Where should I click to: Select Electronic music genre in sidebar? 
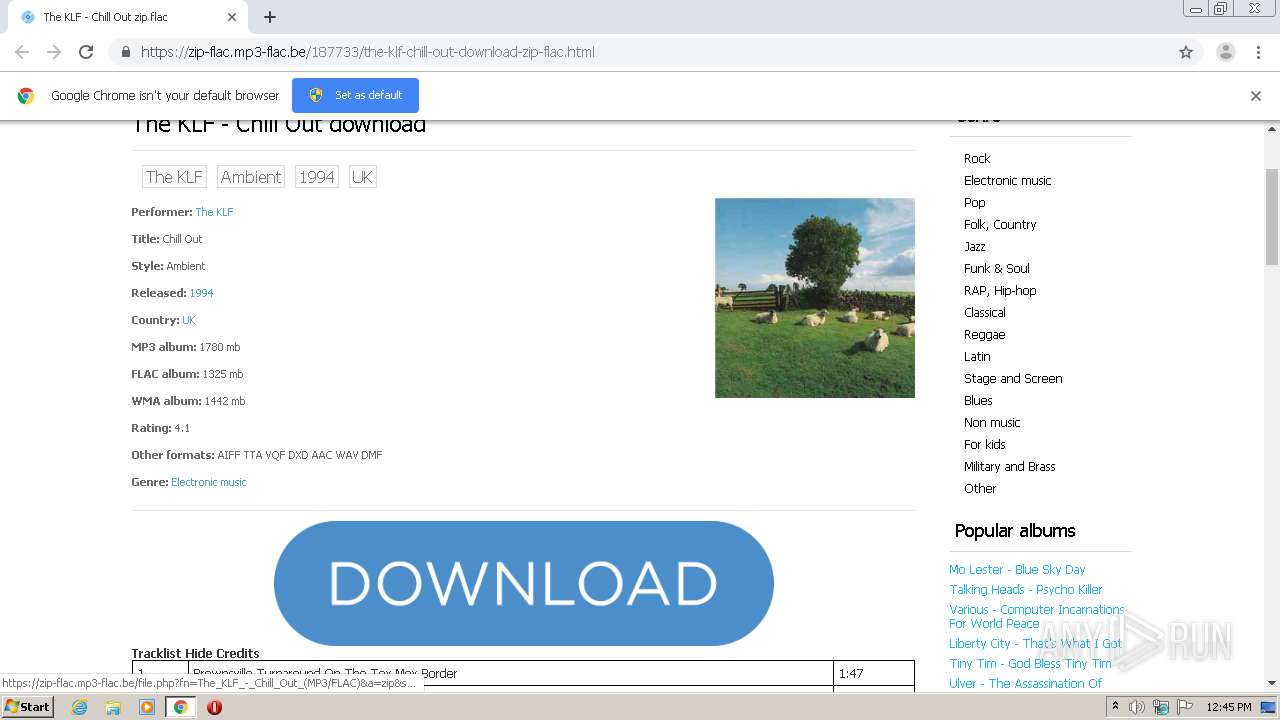point(1008,180)
